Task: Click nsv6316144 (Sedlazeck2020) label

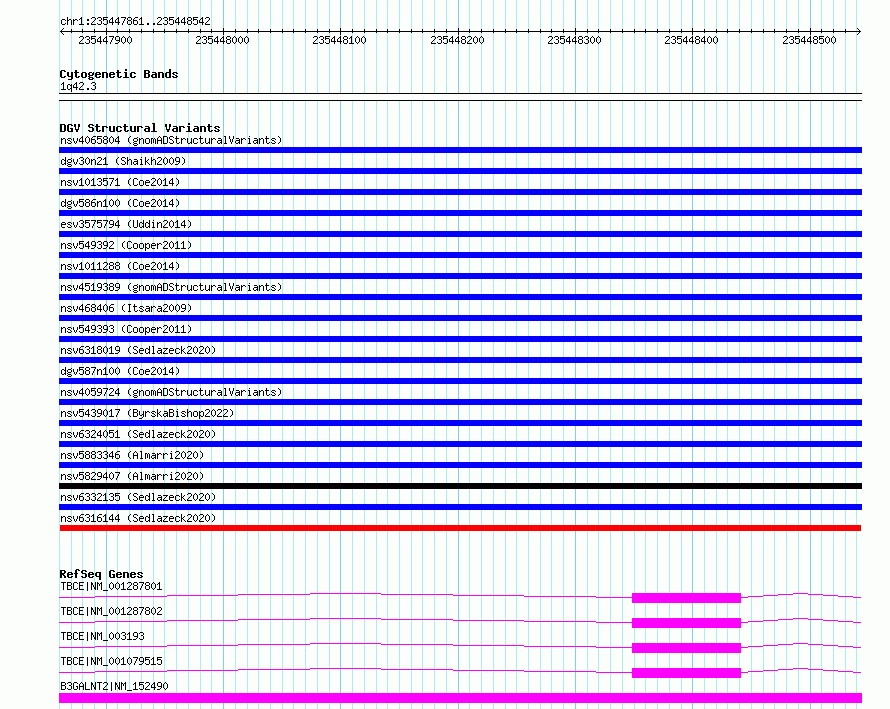Action: (x=138, y=518)
